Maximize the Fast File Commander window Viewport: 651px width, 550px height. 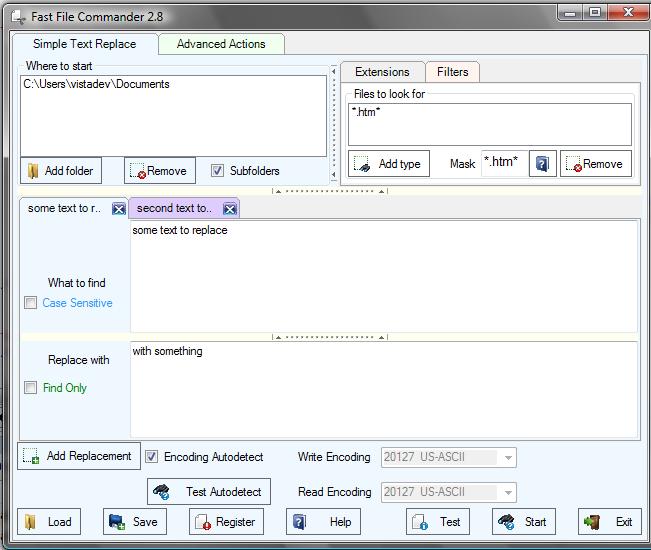coord(595,13)
